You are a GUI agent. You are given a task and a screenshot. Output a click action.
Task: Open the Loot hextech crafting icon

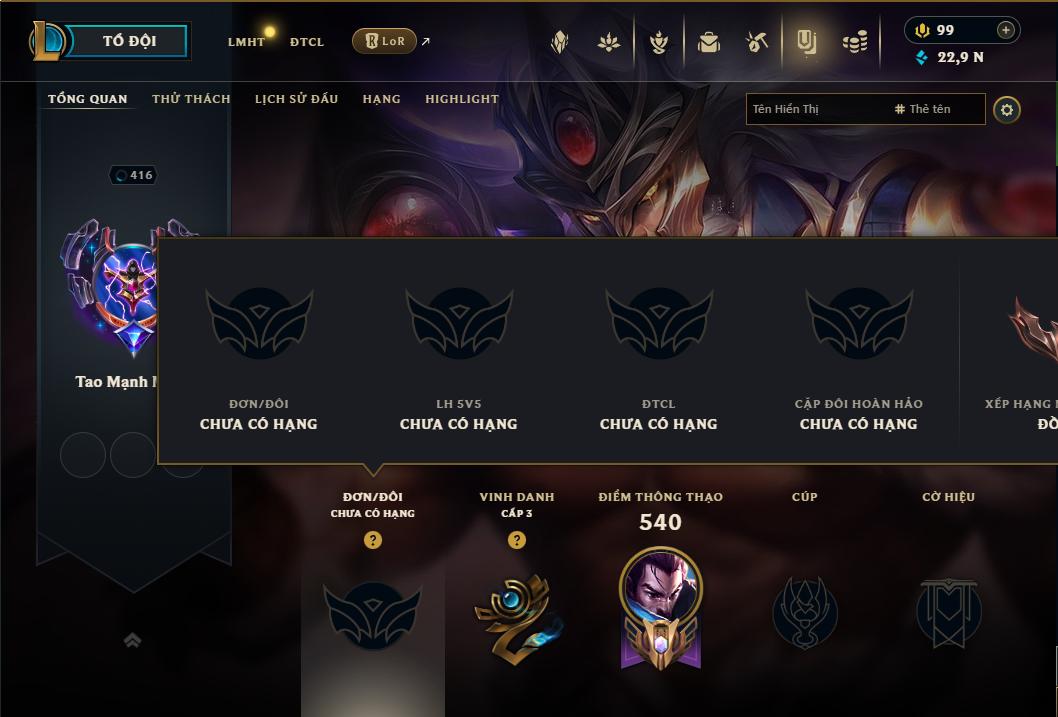tap(756, 42)
